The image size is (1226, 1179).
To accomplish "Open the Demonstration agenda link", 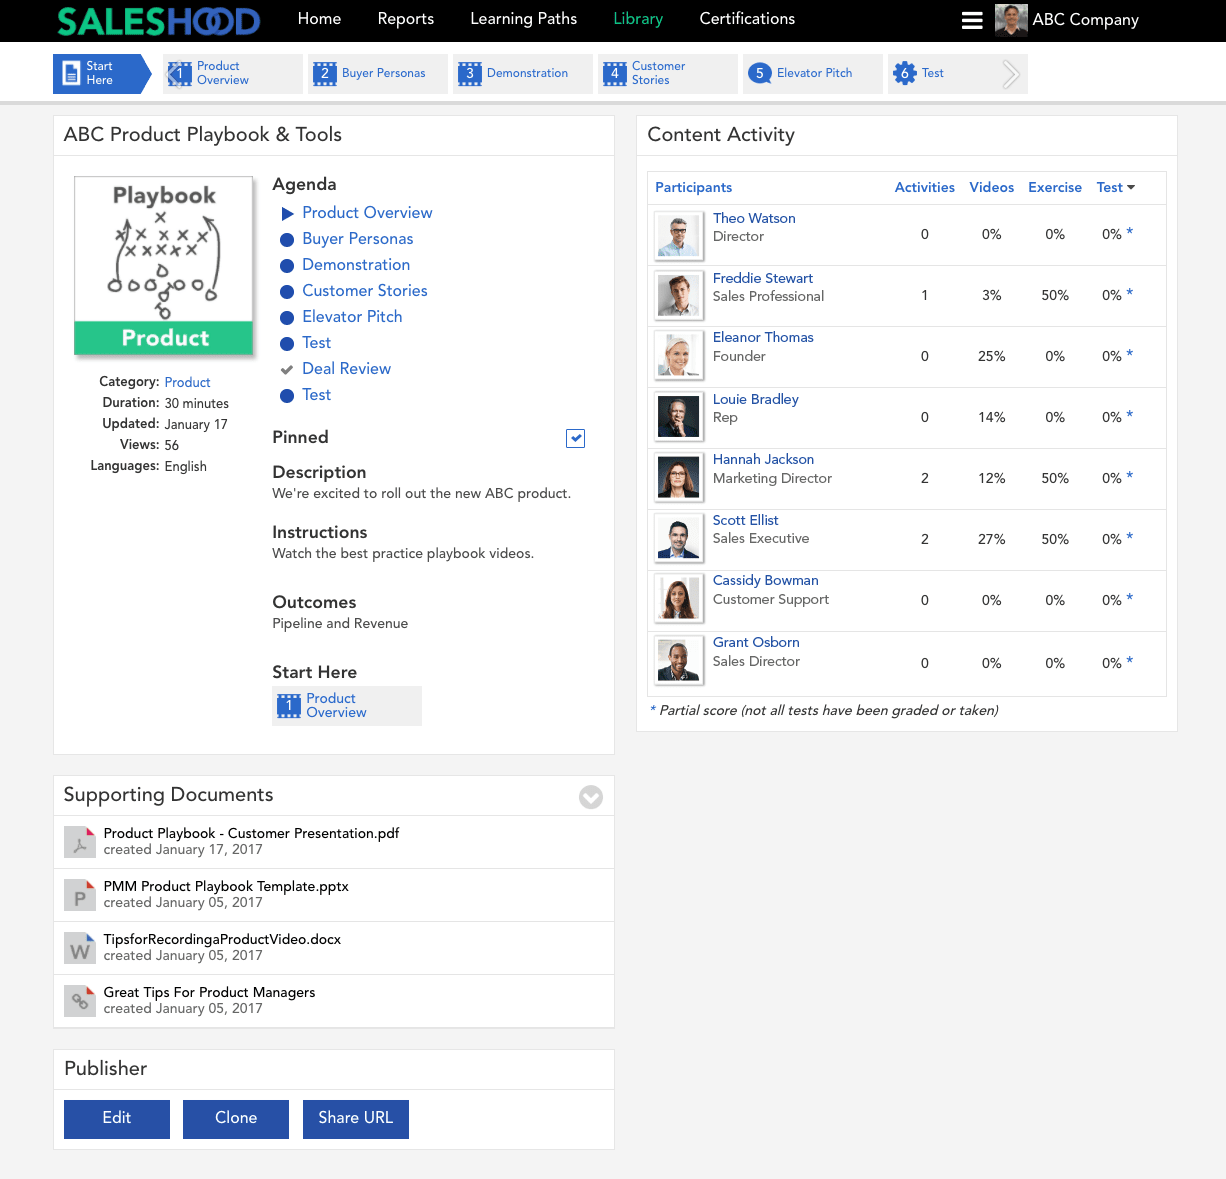I will (356, 265).
